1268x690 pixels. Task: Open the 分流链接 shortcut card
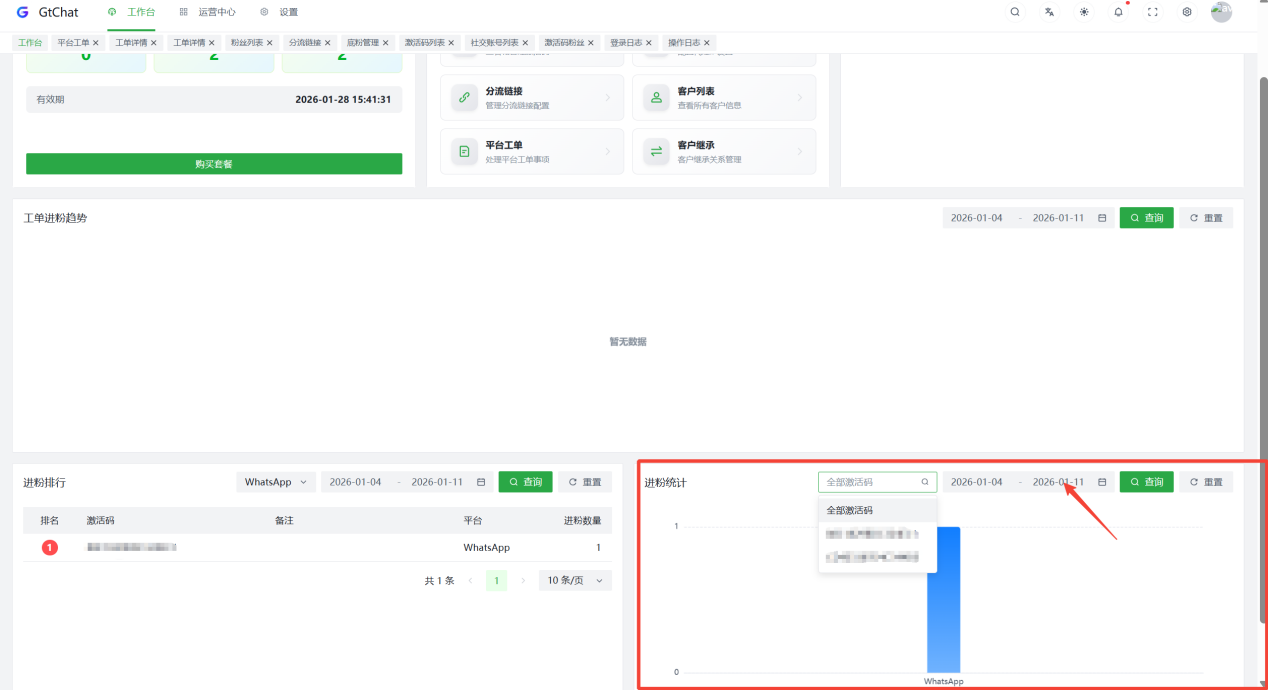coord(532,98)
